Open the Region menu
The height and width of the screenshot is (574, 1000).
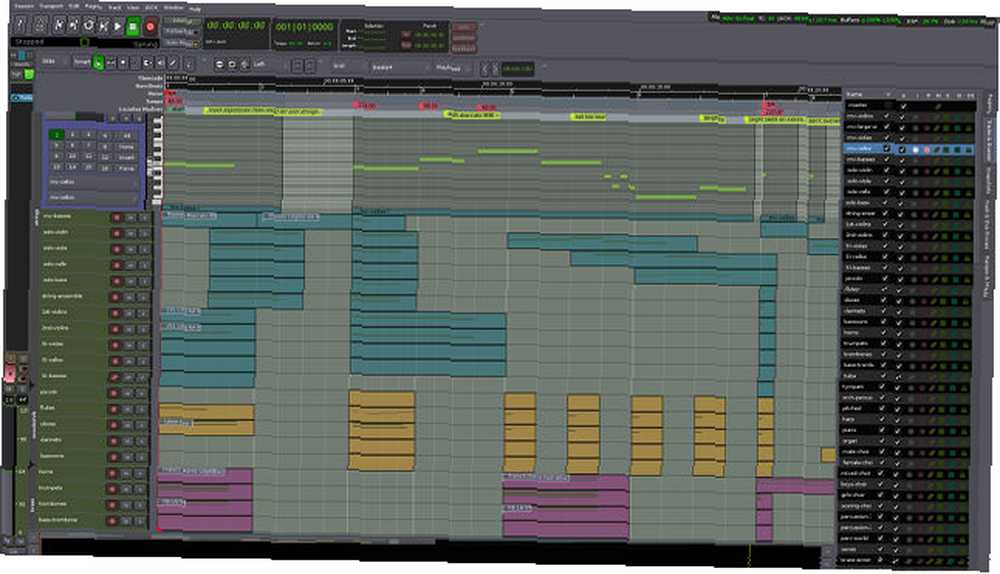point(94,6)
